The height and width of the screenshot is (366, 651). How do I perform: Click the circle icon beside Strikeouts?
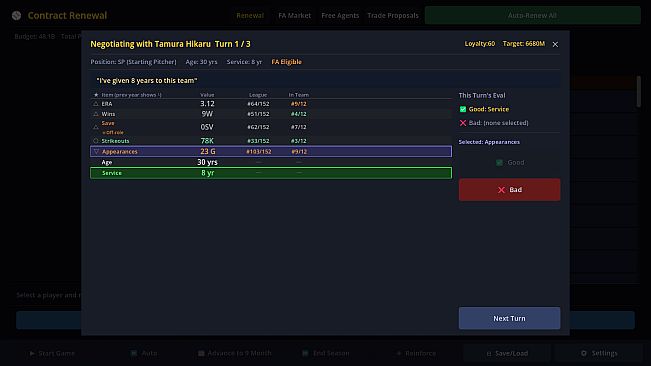[96, 141]
